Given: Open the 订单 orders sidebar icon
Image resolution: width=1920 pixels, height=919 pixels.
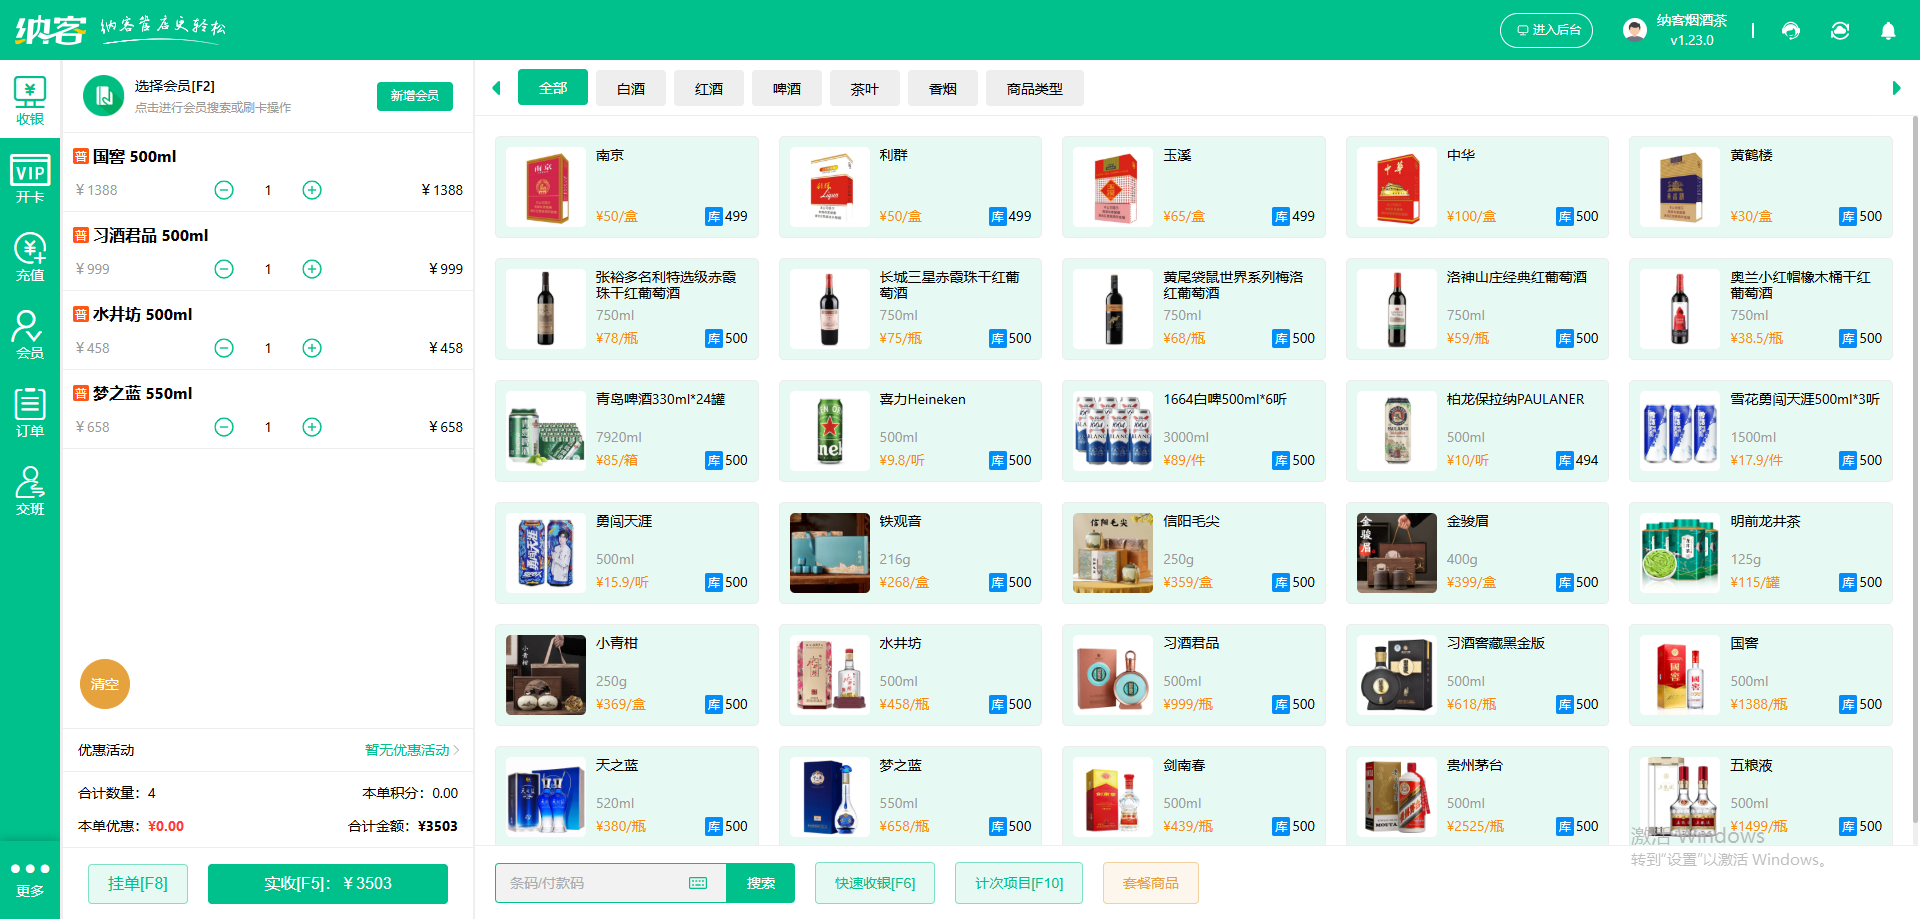Looking at the screenshot, I should point(30,413).
